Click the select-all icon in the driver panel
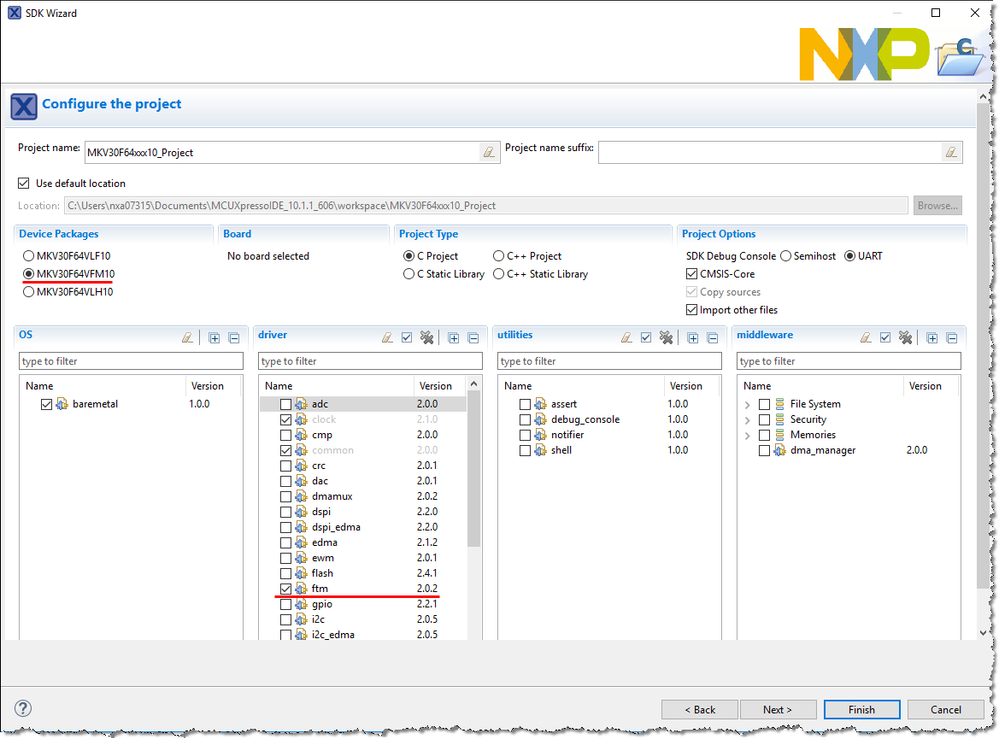This screenshot has width=999, height=738. [x=406, y=338]
